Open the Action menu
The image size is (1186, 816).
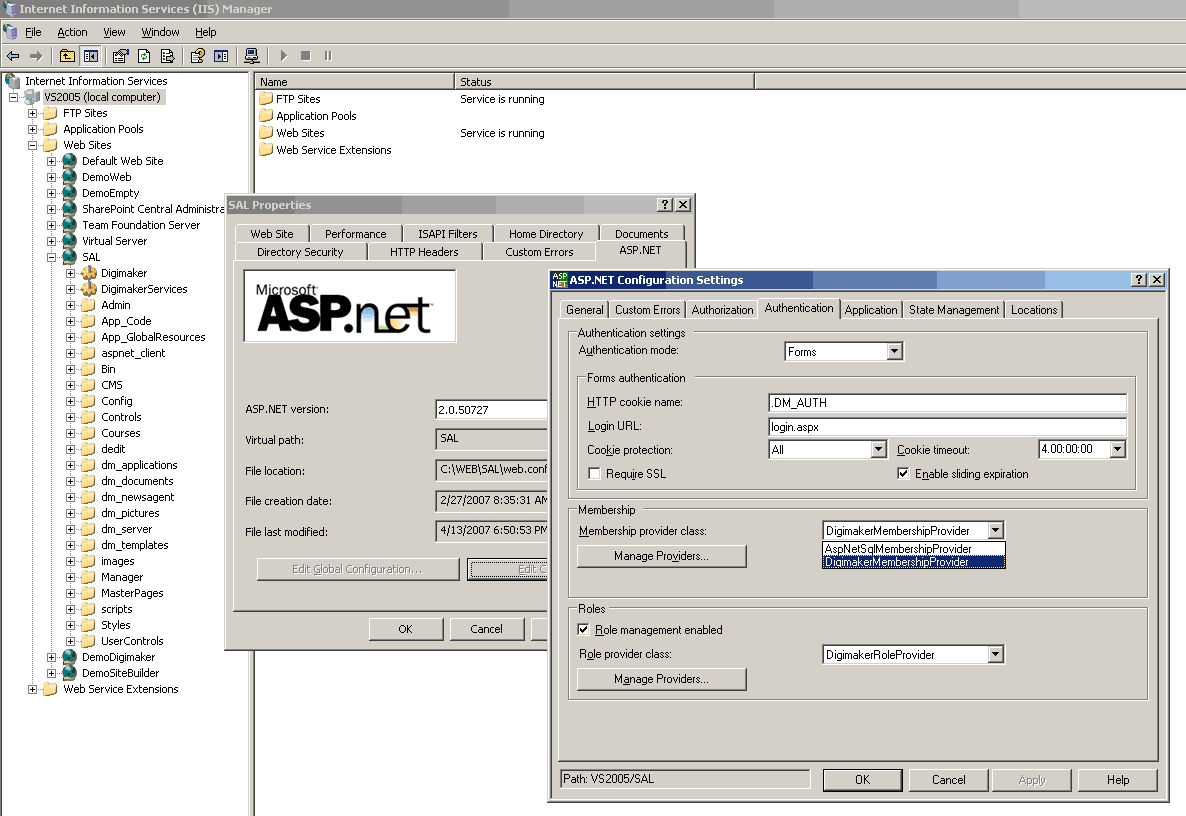72,32
